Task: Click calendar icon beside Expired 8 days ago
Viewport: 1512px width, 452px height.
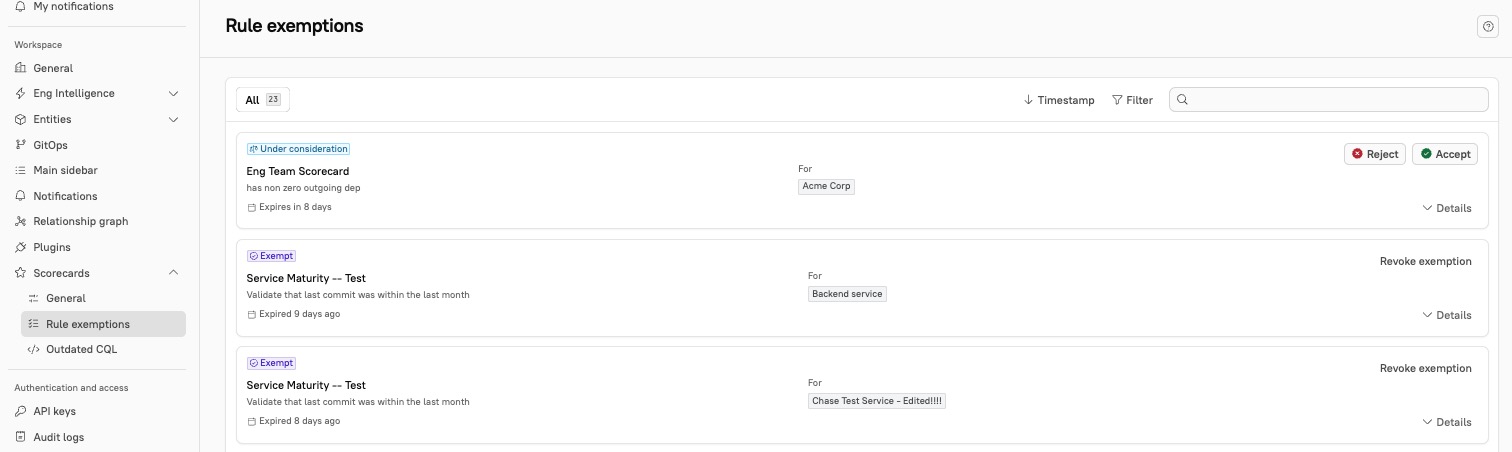Action: point(251,421)
